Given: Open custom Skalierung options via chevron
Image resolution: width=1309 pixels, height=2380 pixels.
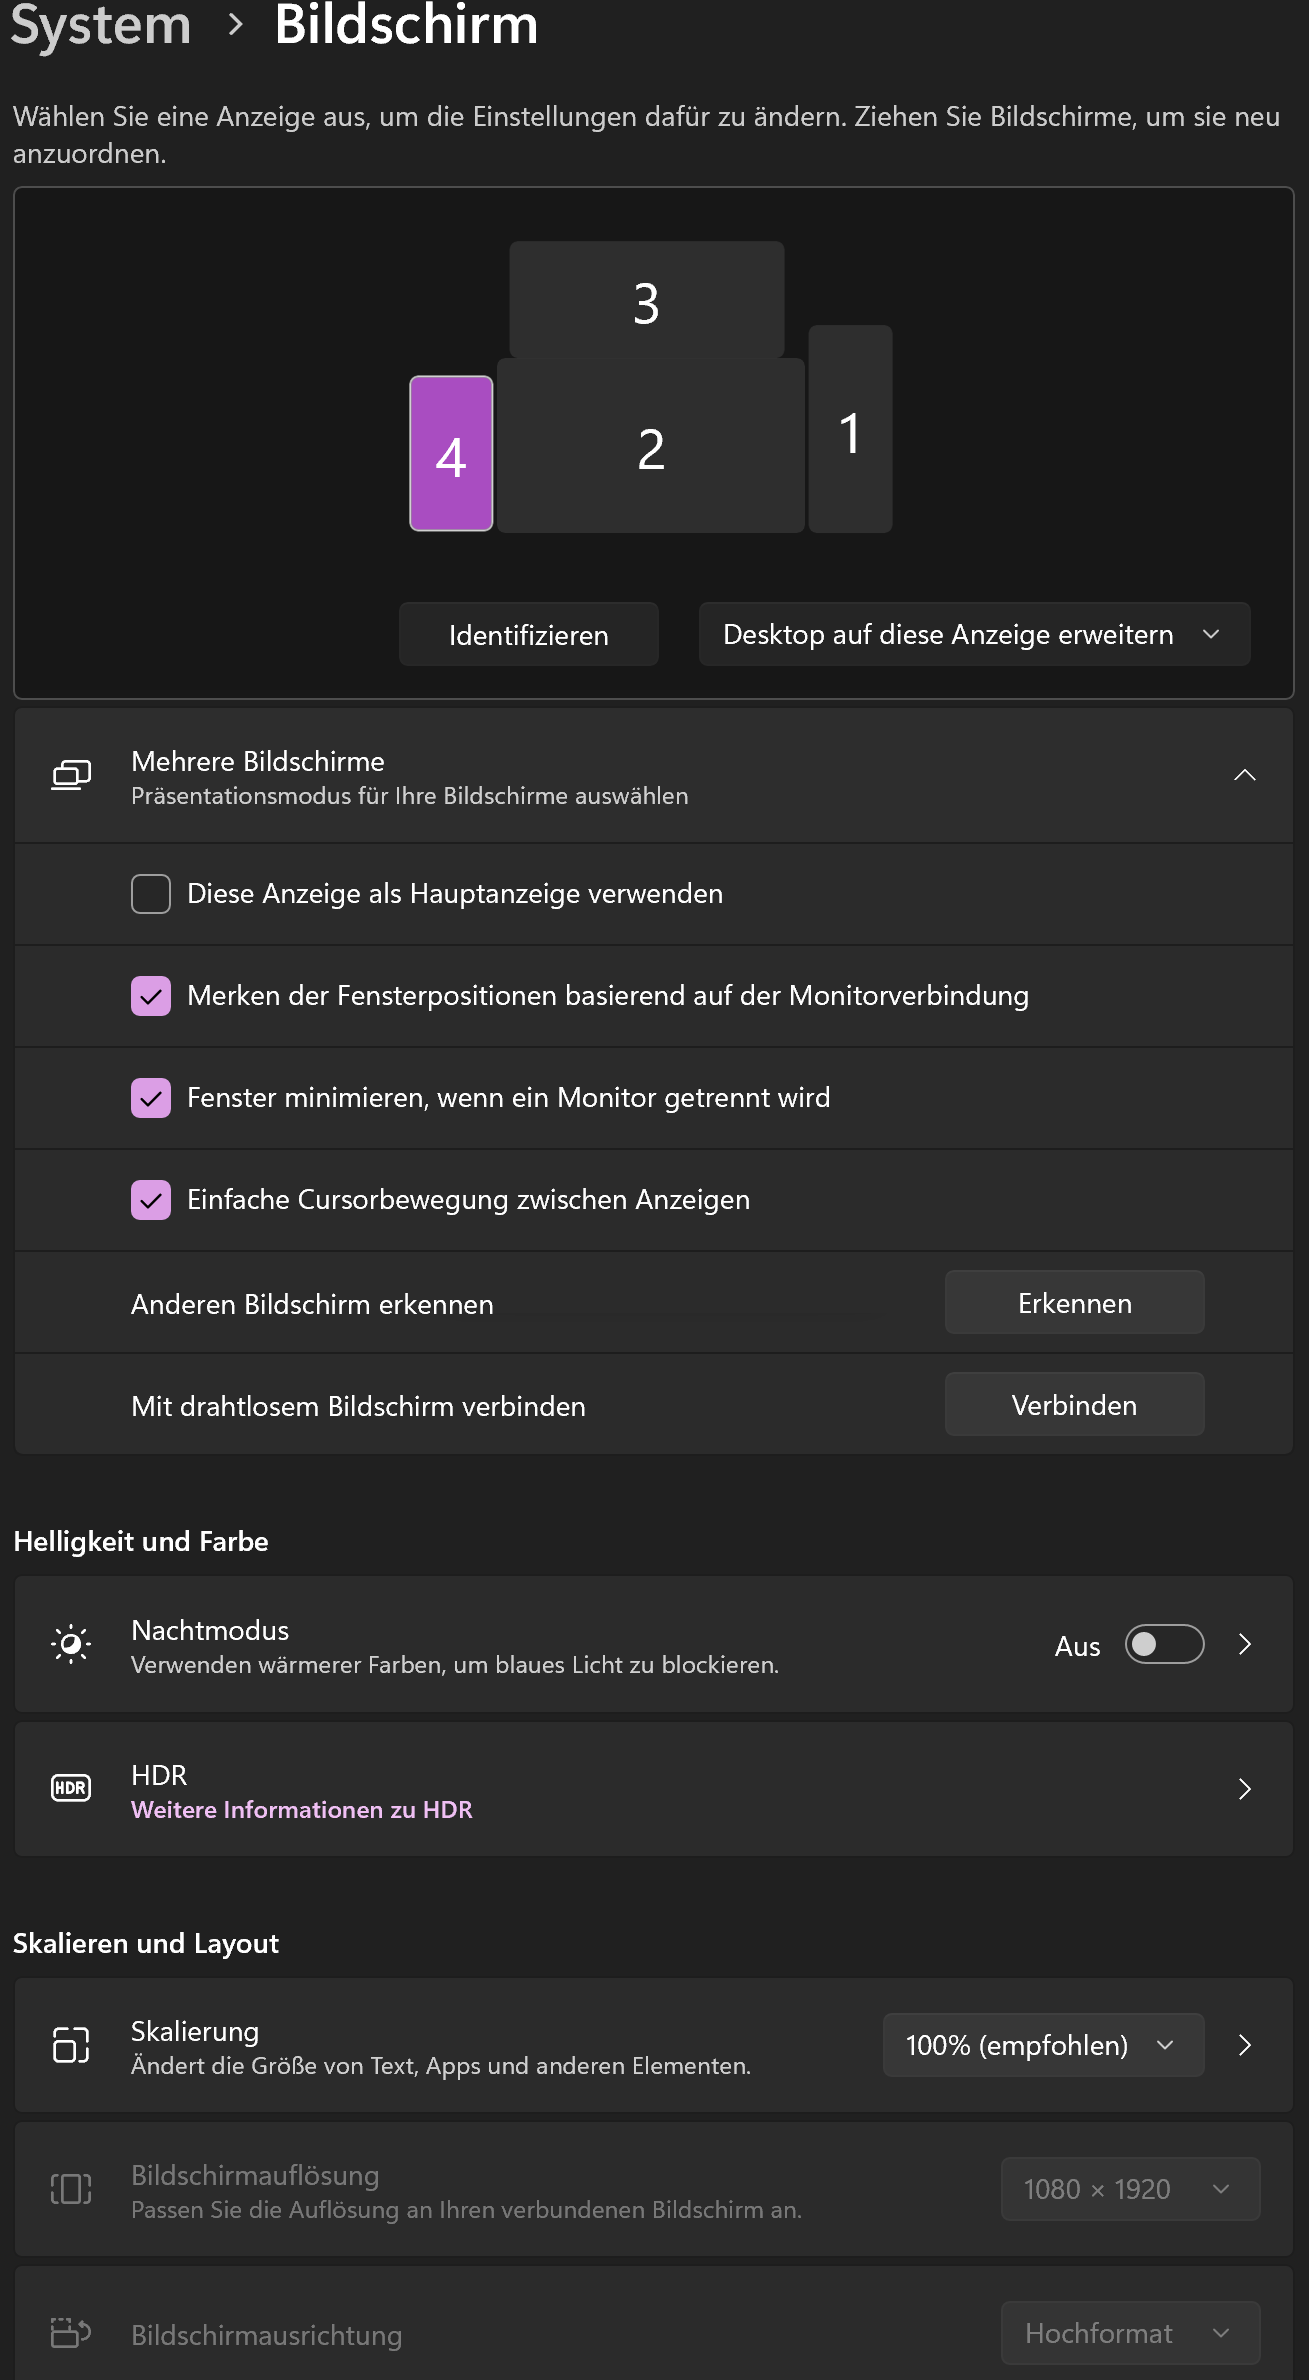Looking at the screenshot, I should [x=1245, y=2045].
